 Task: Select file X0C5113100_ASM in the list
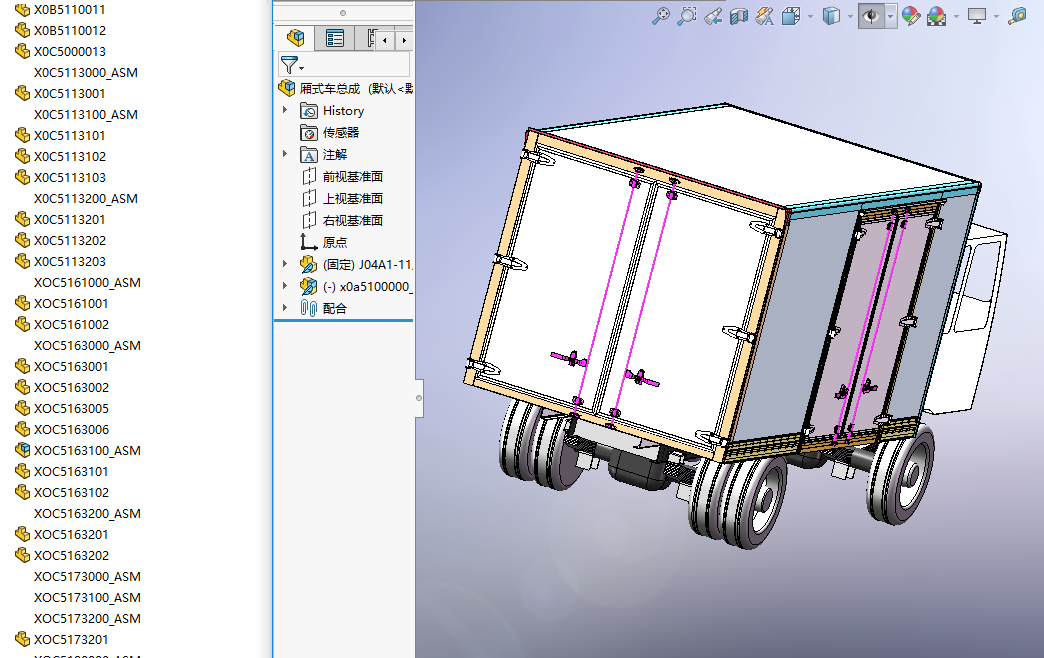[86, 115]
